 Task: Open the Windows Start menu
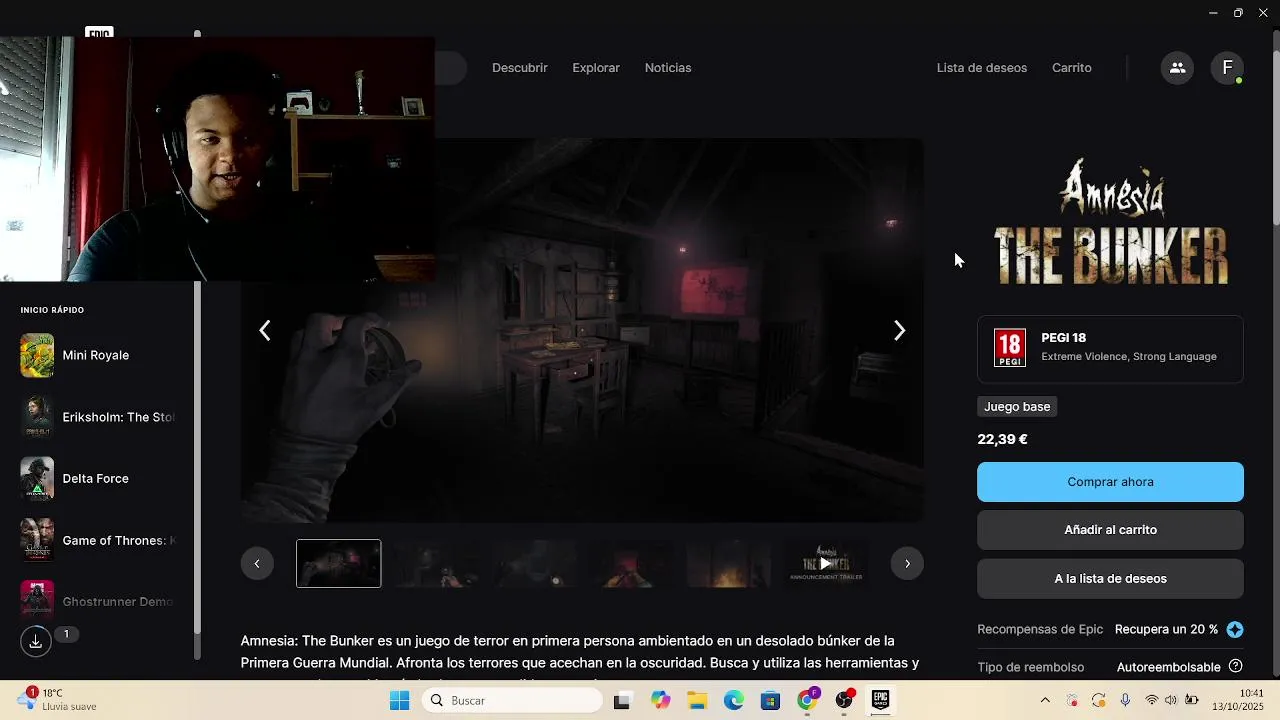coord(399,700)
